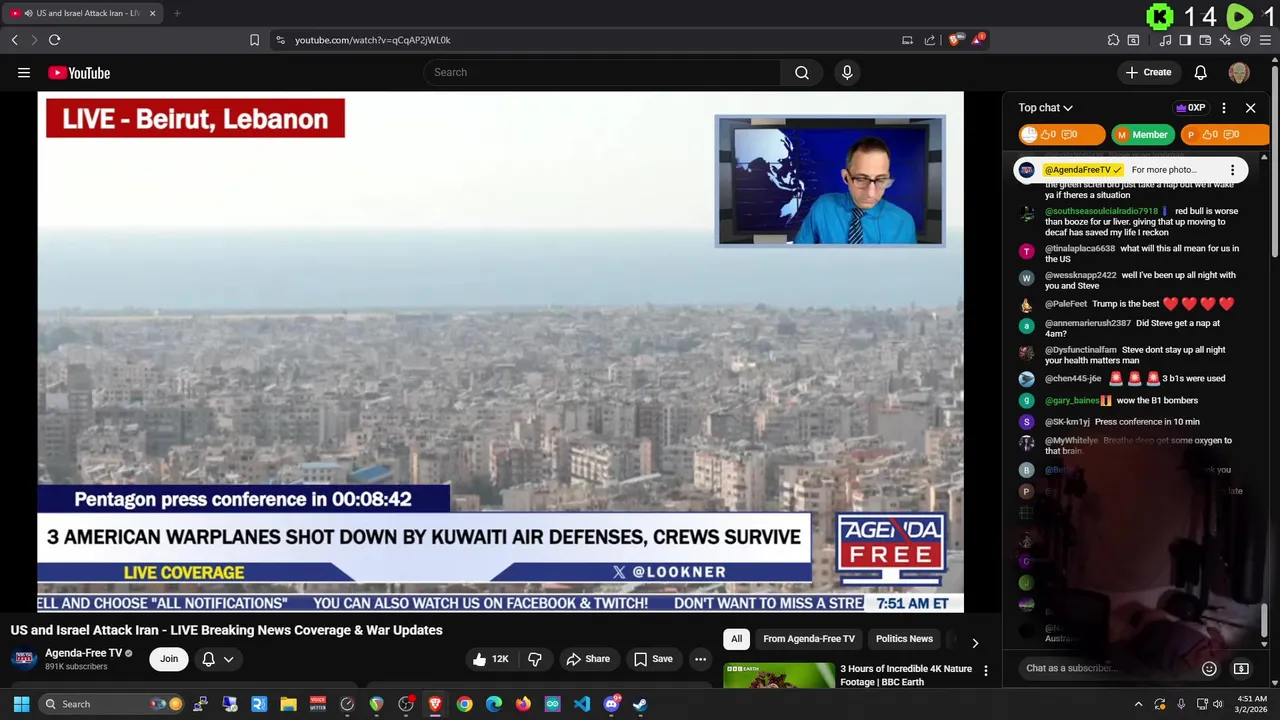Open the account avatar menu

pyautogui.click(x=1239, y=72)
